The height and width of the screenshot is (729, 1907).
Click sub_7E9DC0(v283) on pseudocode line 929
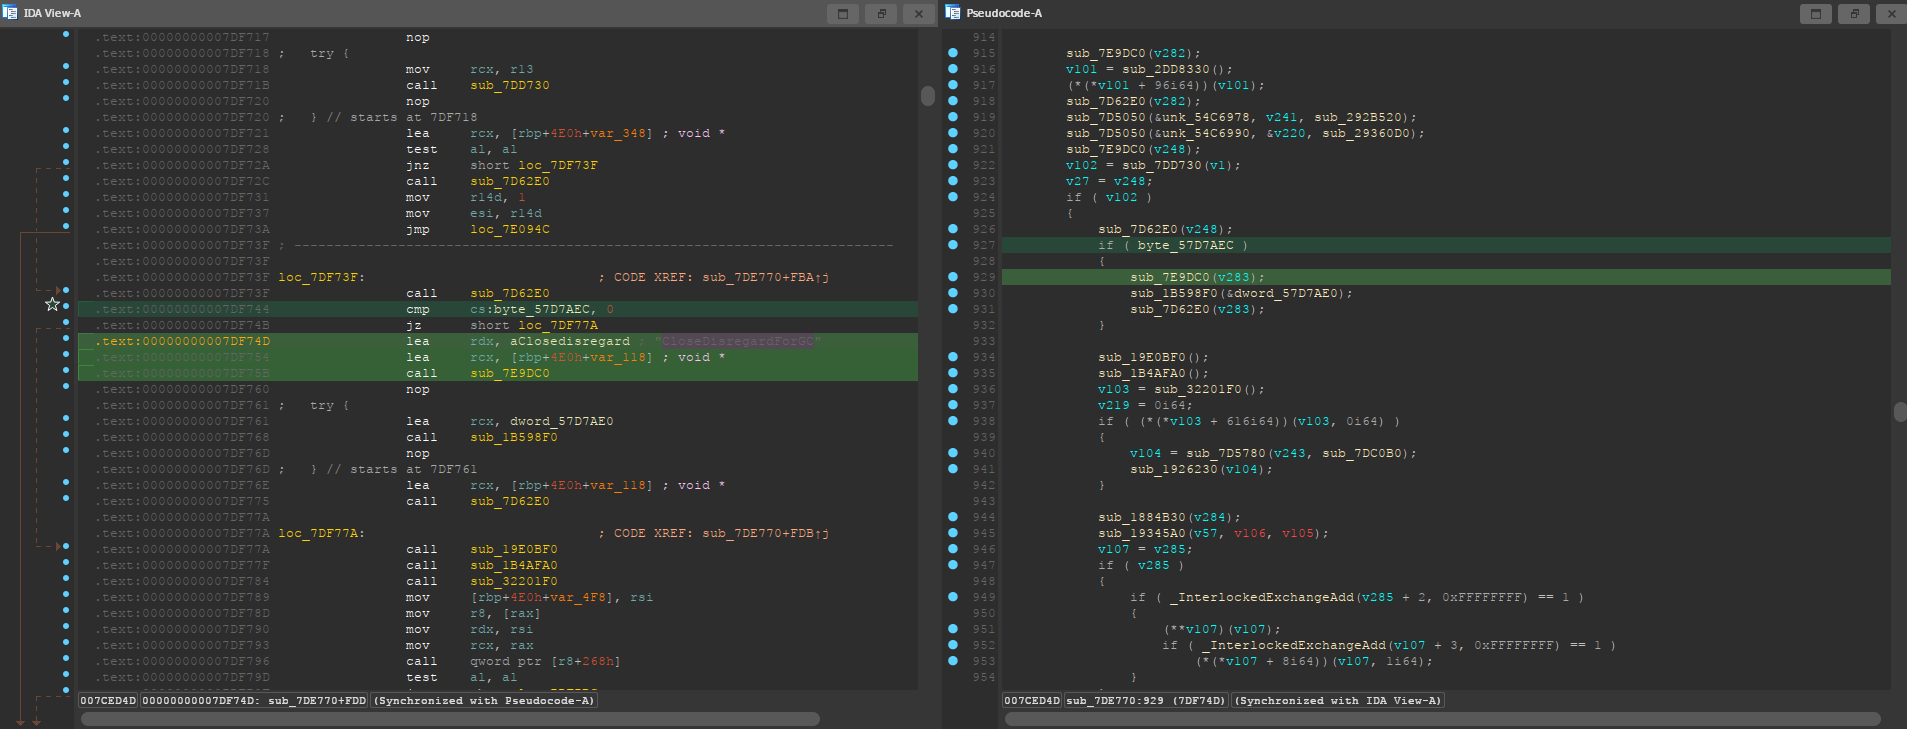pyautogui.click(x=1197, y=277)
